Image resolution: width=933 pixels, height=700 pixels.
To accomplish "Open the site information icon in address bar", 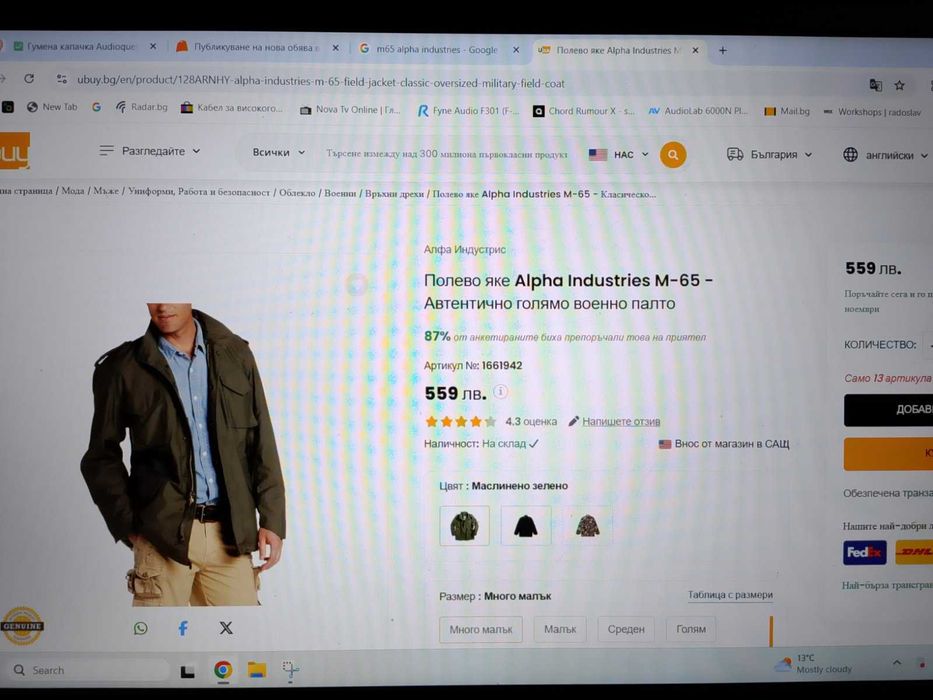I will (61, 79).
